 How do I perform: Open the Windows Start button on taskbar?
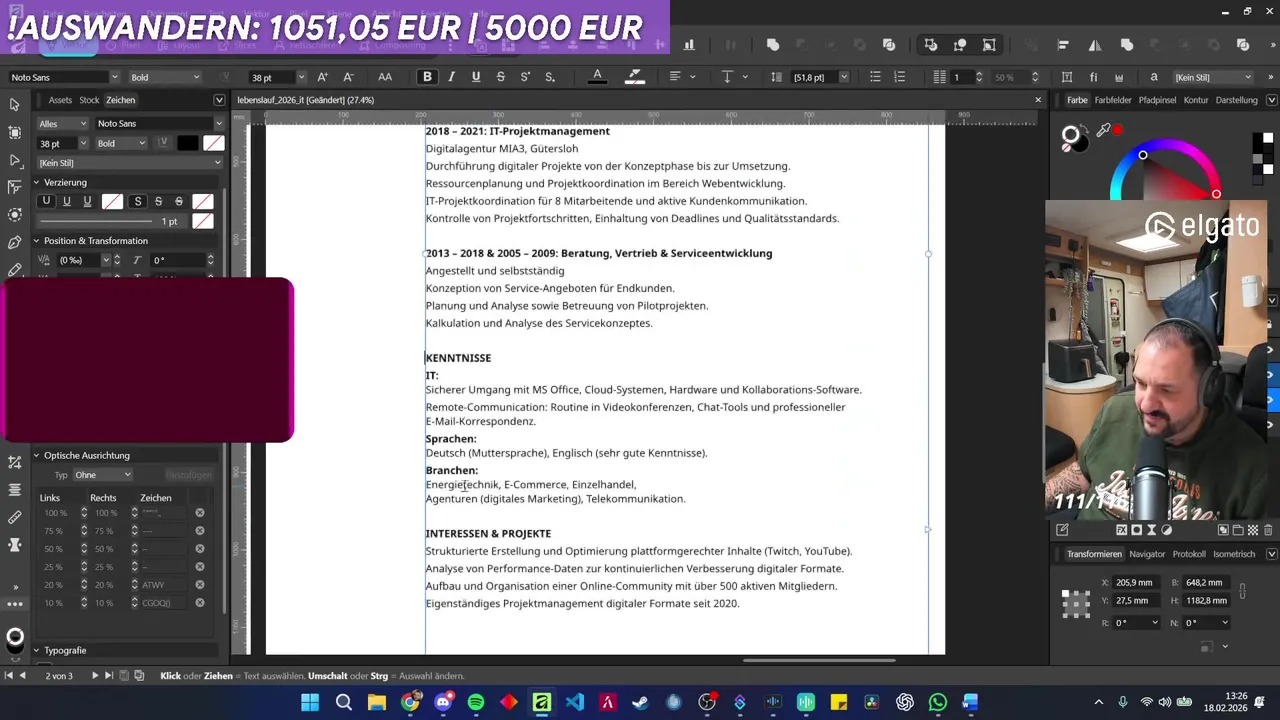point(310,702)
